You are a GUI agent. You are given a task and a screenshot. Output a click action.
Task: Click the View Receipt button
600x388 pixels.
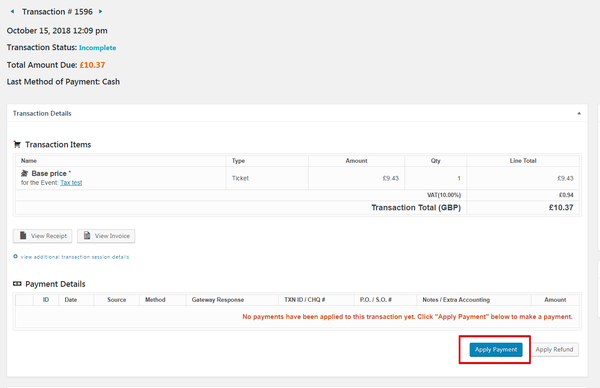click(42, 236)
